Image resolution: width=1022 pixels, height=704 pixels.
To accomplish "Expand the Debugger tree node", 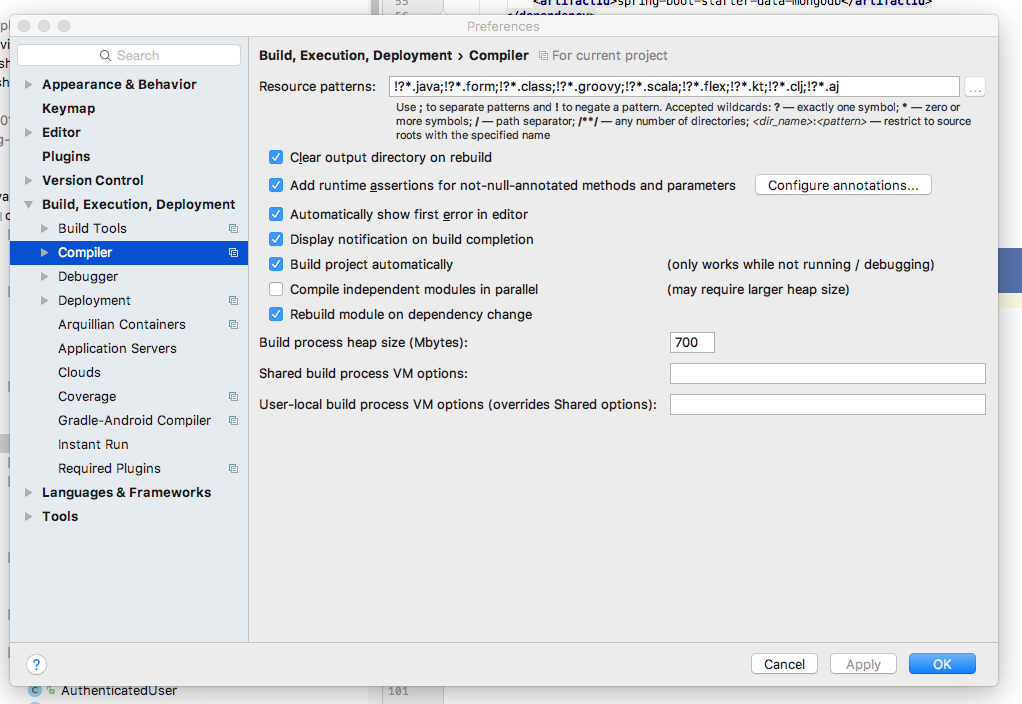I will pyautogui.click(x=44, y=277).
